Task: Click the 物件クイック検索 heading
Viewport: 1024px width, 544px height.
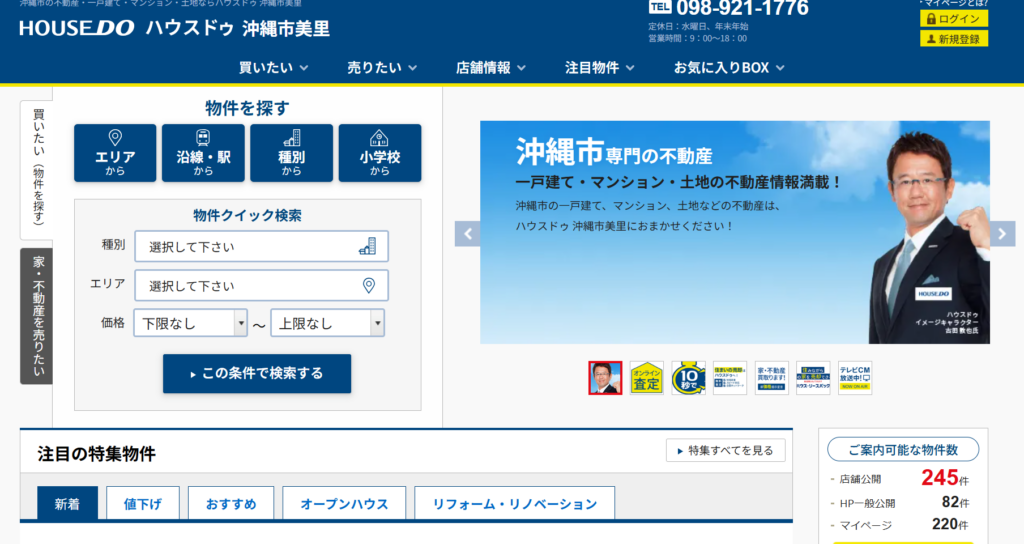Action: [248, 216]
